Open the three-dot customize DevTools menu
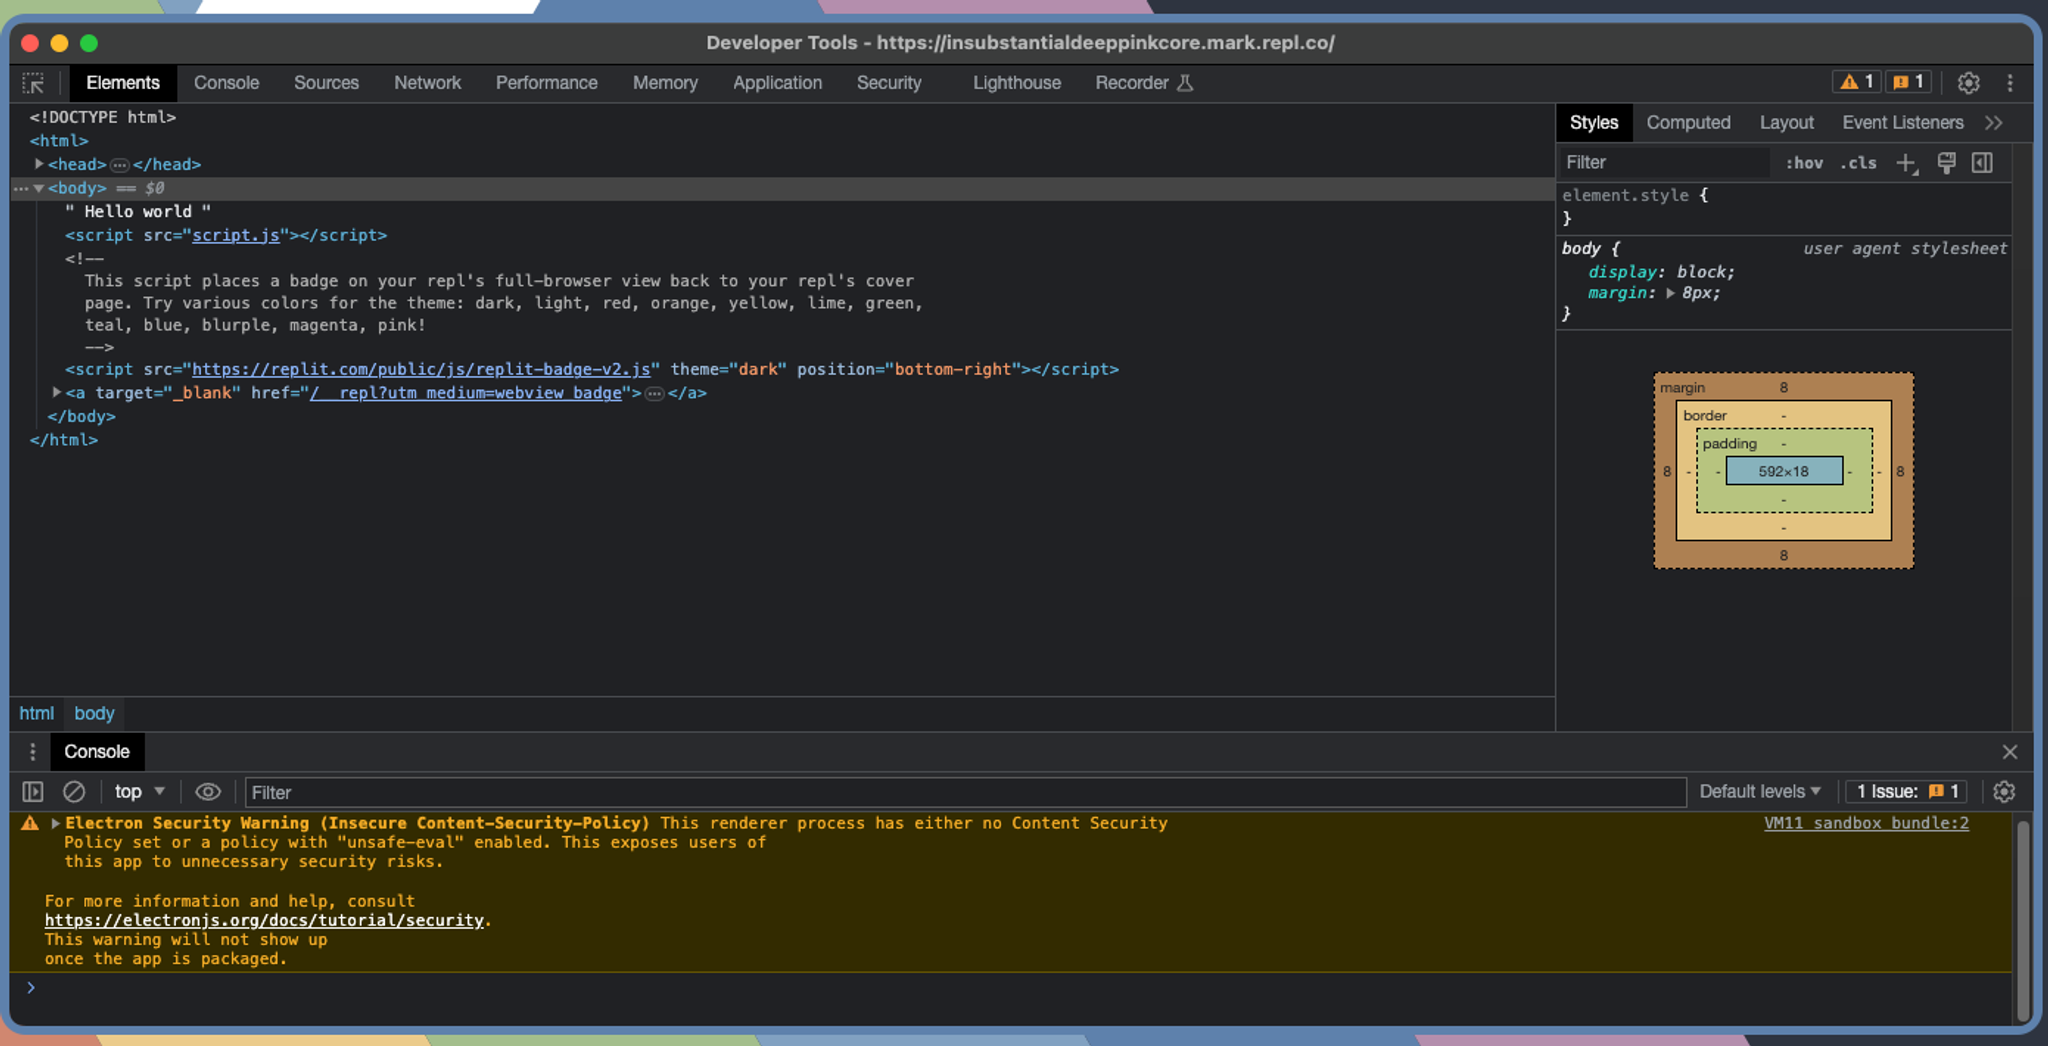Viewport: 2048px width, 1046px height. pos(2010,83)
